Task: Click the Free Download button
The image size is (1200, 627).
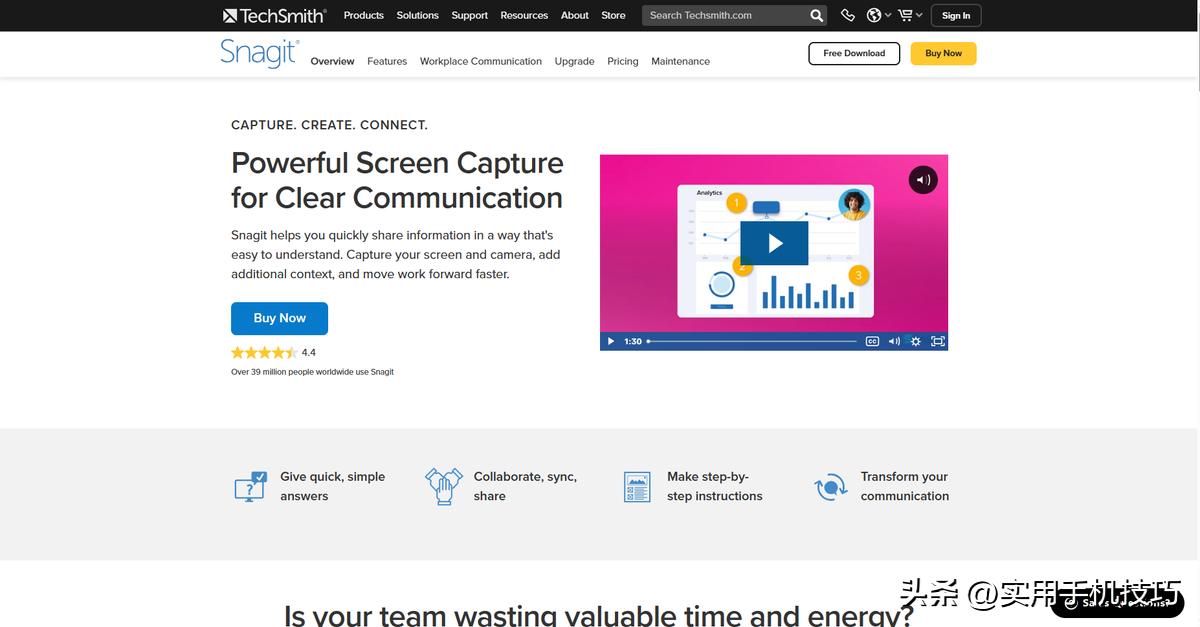Action: pos(854,53)
